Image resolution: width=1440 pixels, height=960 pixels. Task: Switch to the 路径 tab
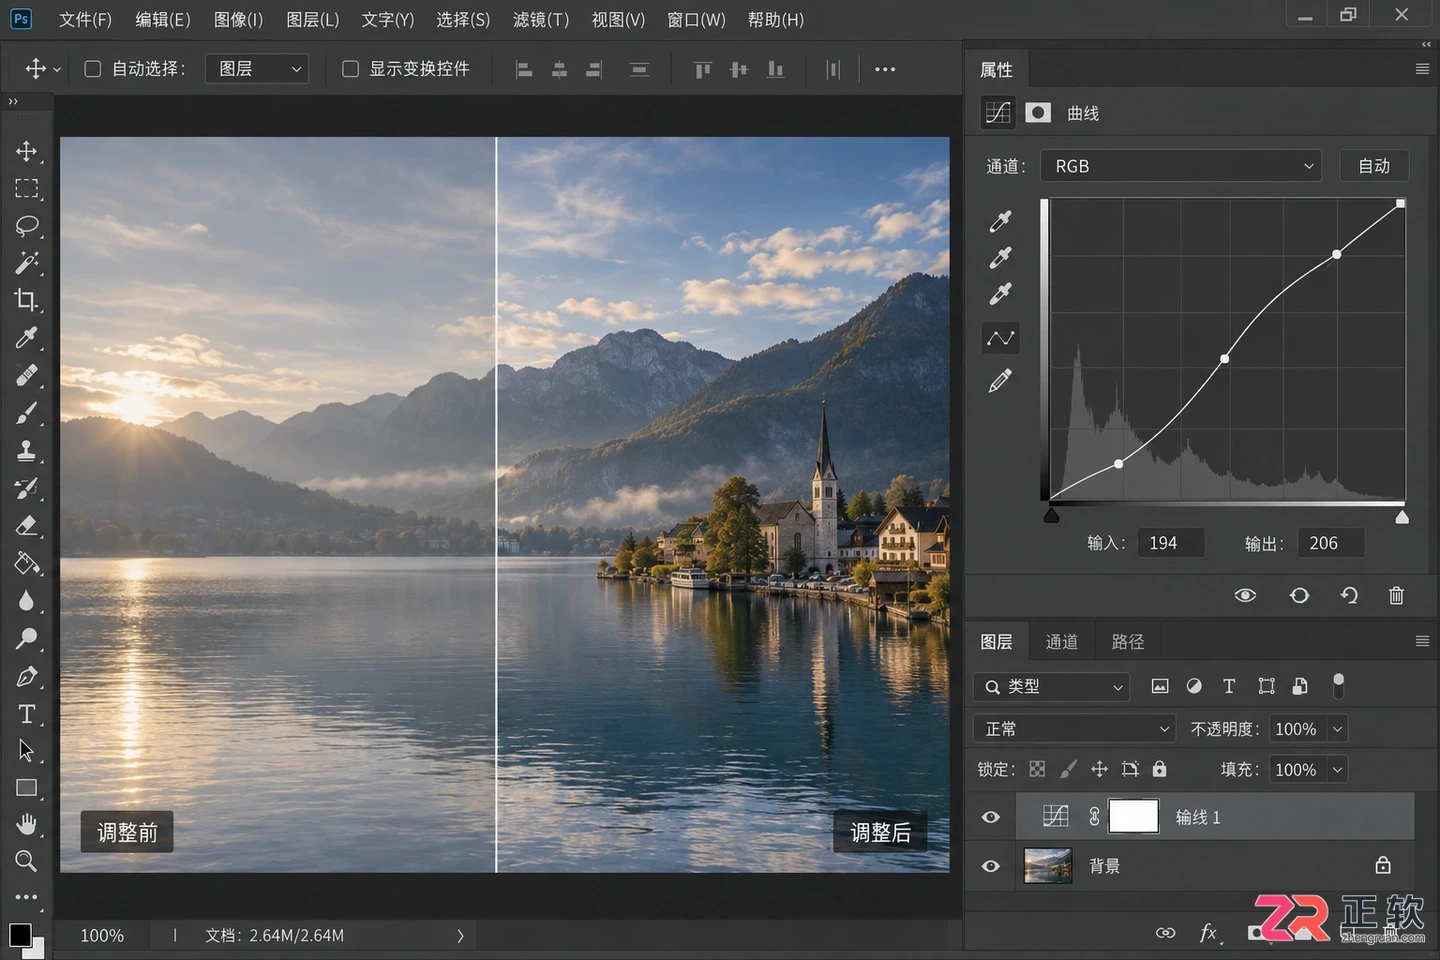coord(1127,642)
